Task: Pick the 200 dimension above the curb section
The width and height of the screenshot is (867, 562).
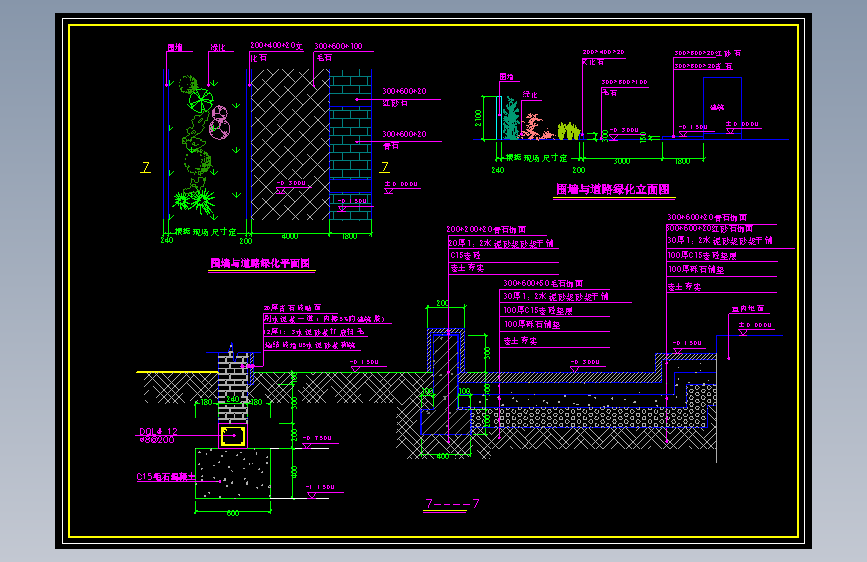Action: coord(442,303)
